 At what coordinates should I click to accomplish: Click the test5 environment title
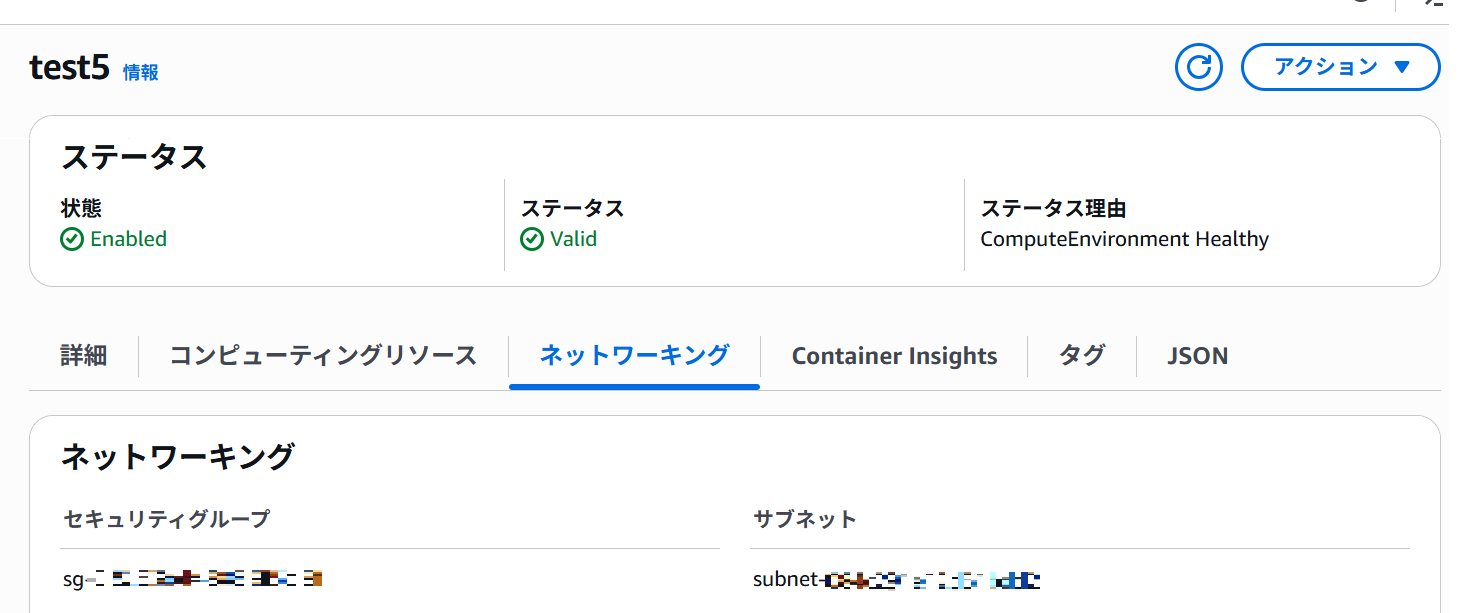coord(69,68)
